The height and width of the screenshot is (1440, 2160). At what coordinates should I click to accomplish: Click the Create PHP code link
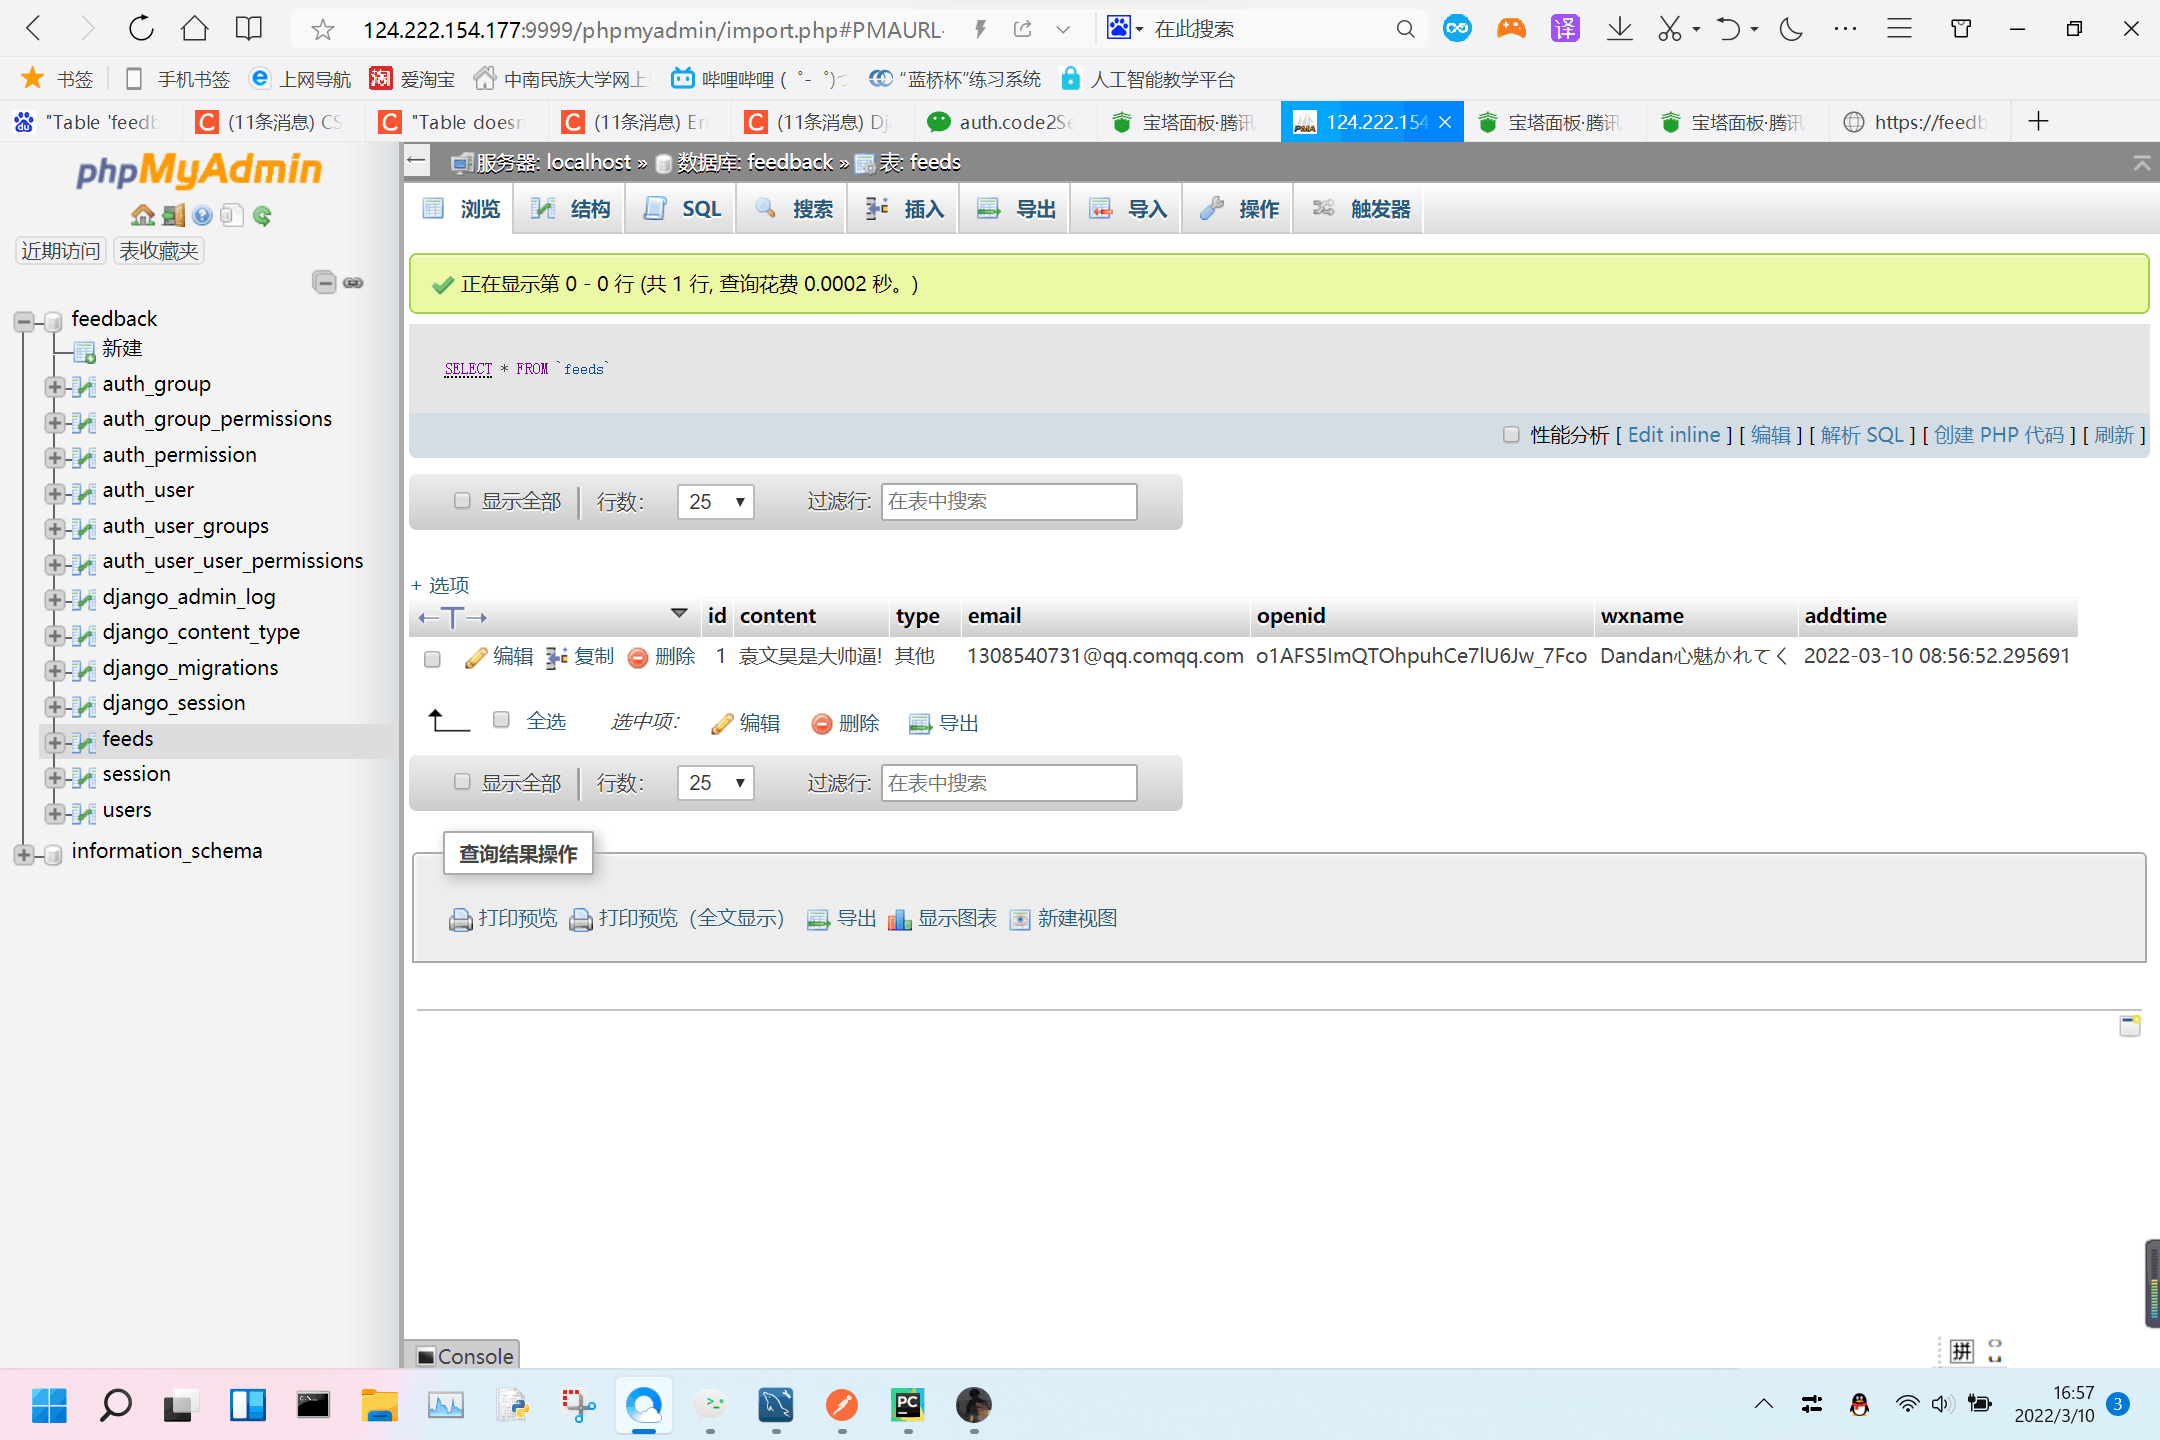pos(1999,435)
